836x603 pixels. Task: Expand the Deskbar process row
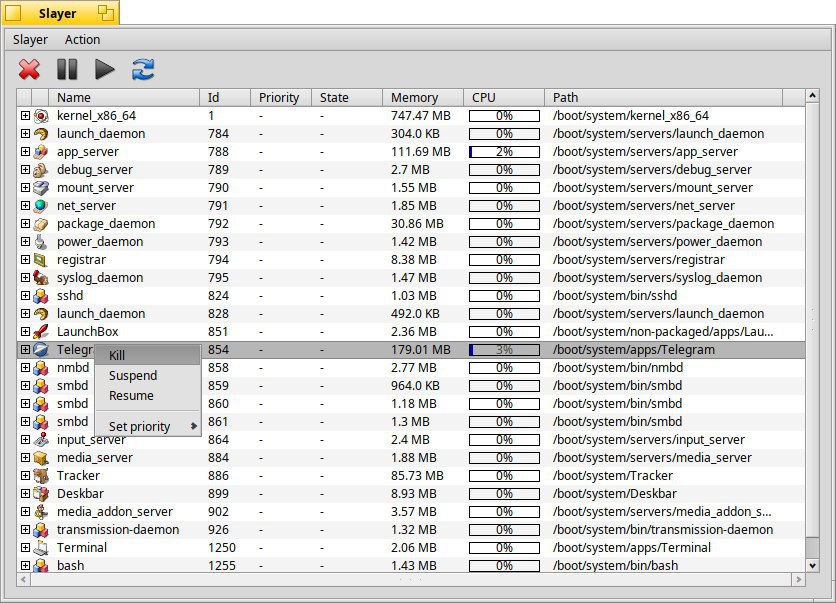coord(25,493)
